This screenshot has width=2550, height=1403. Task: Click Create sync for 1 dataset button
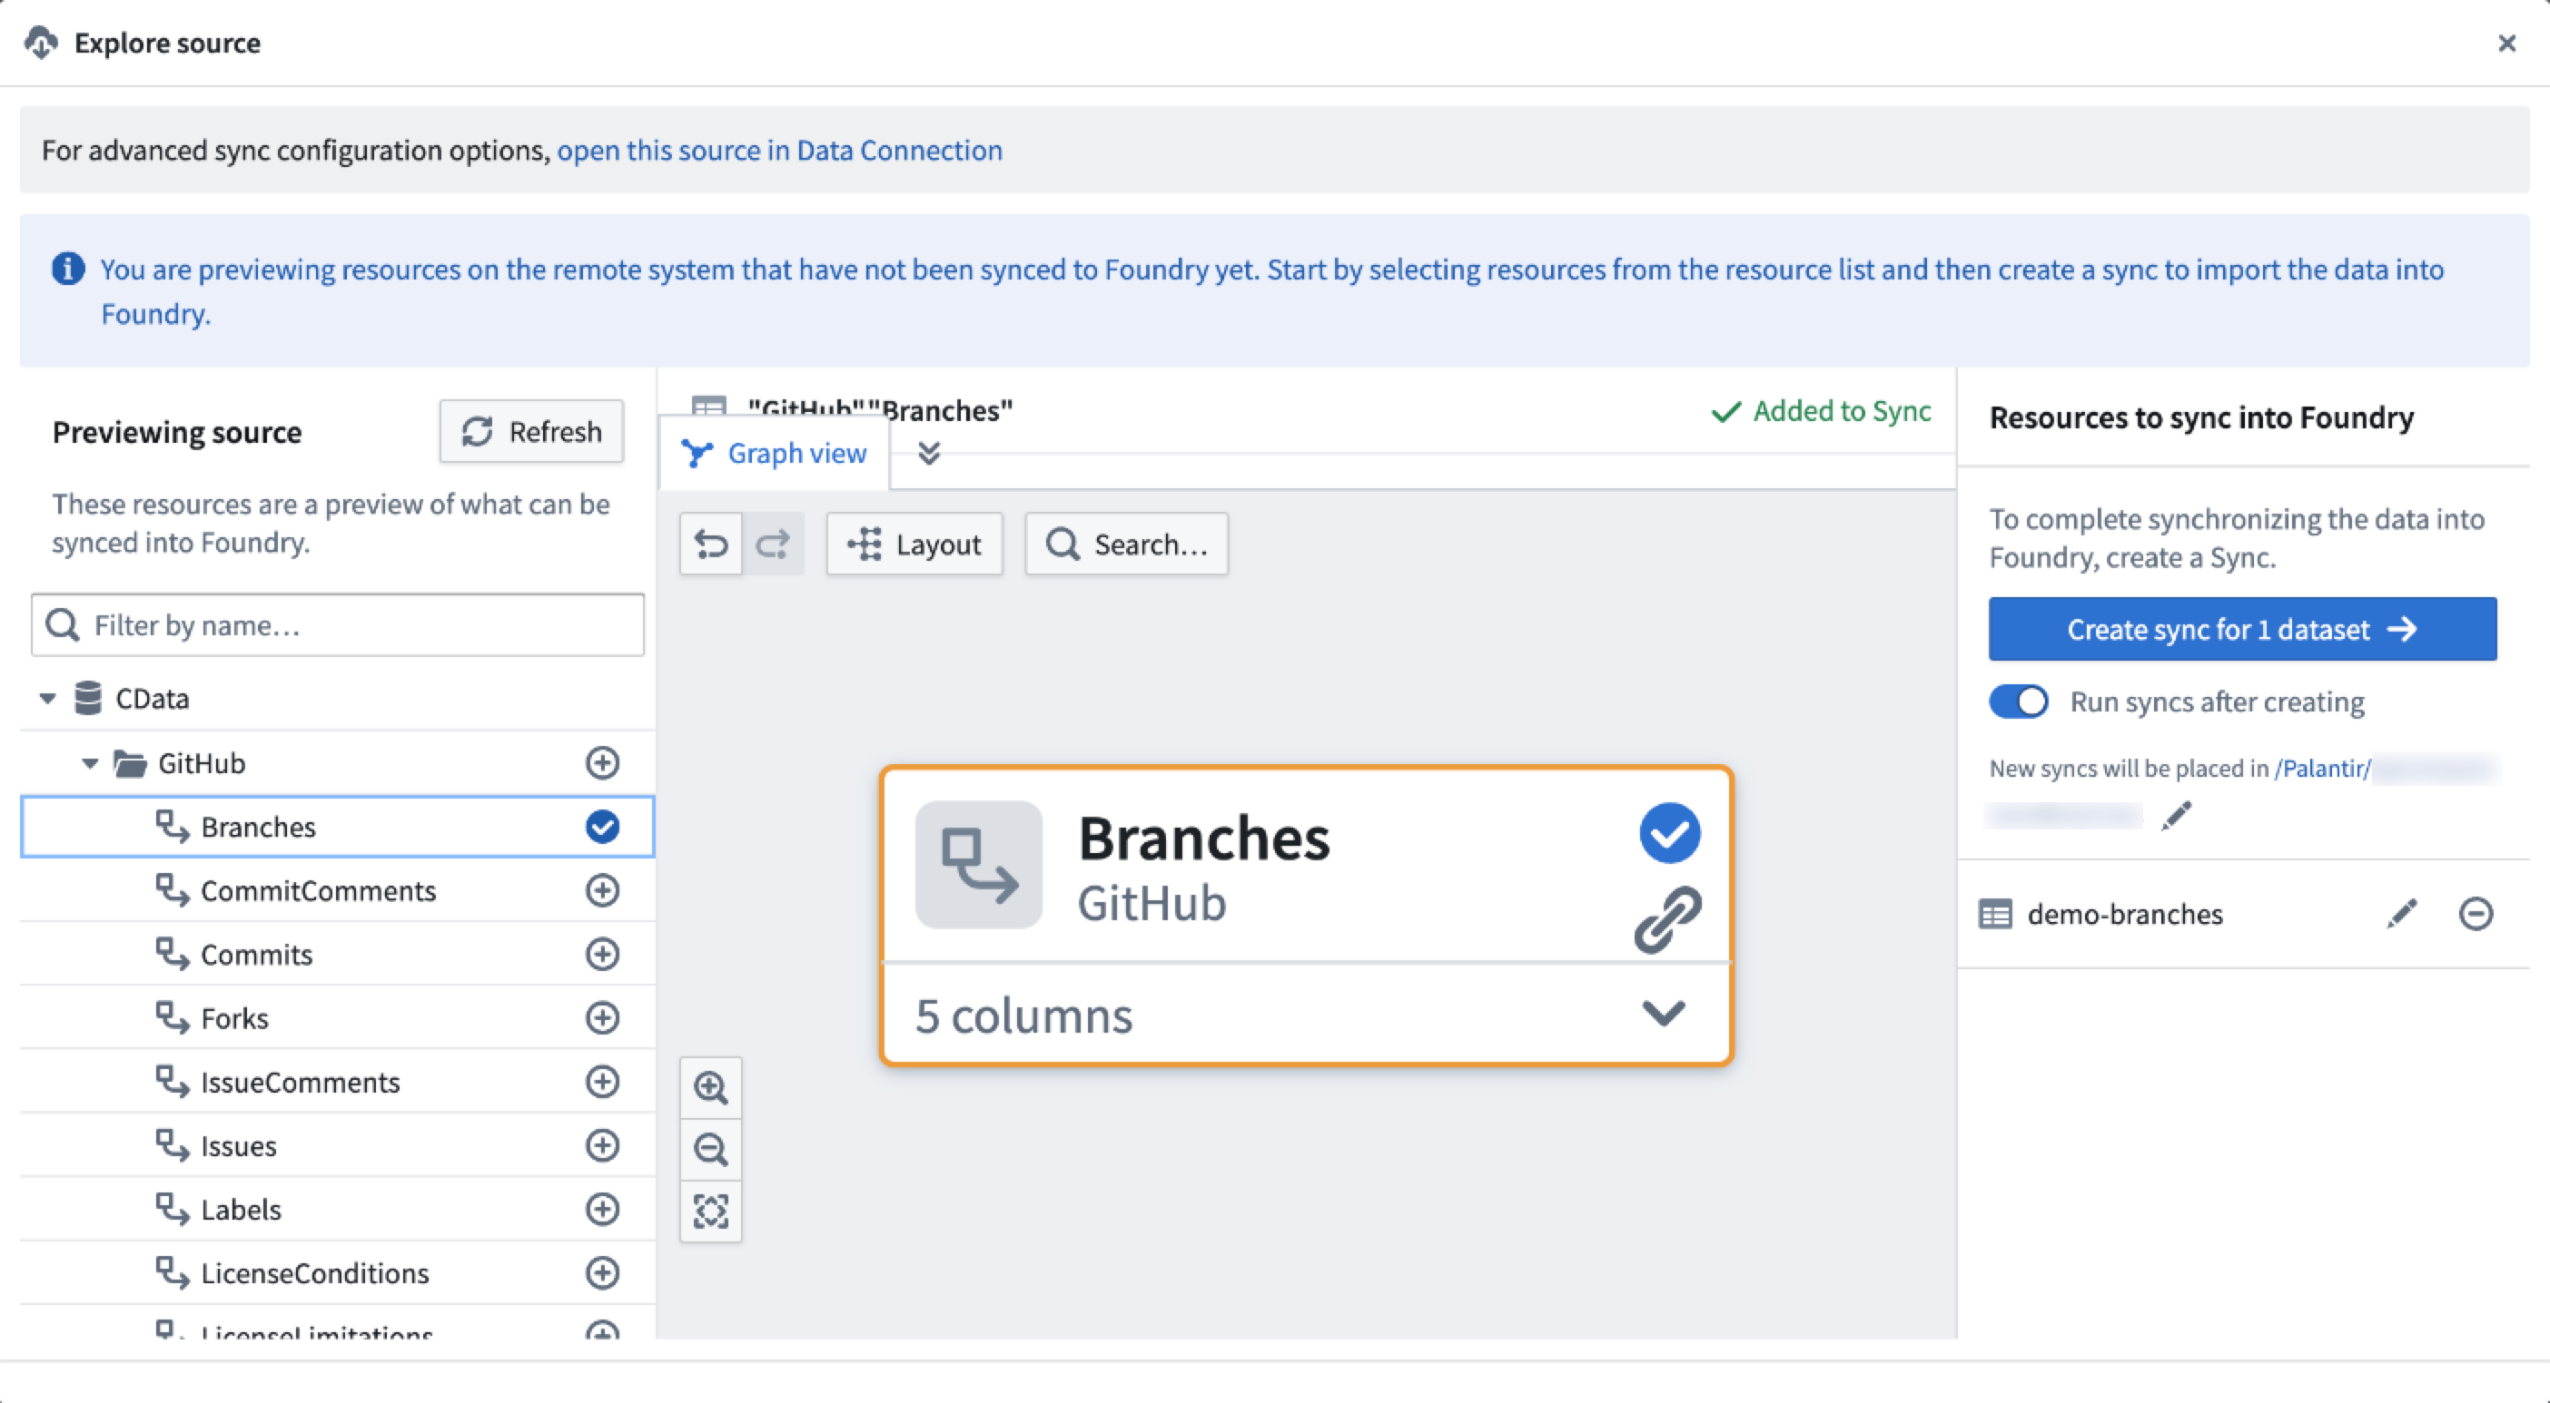pyautogui.click(x=2241, y=629)
